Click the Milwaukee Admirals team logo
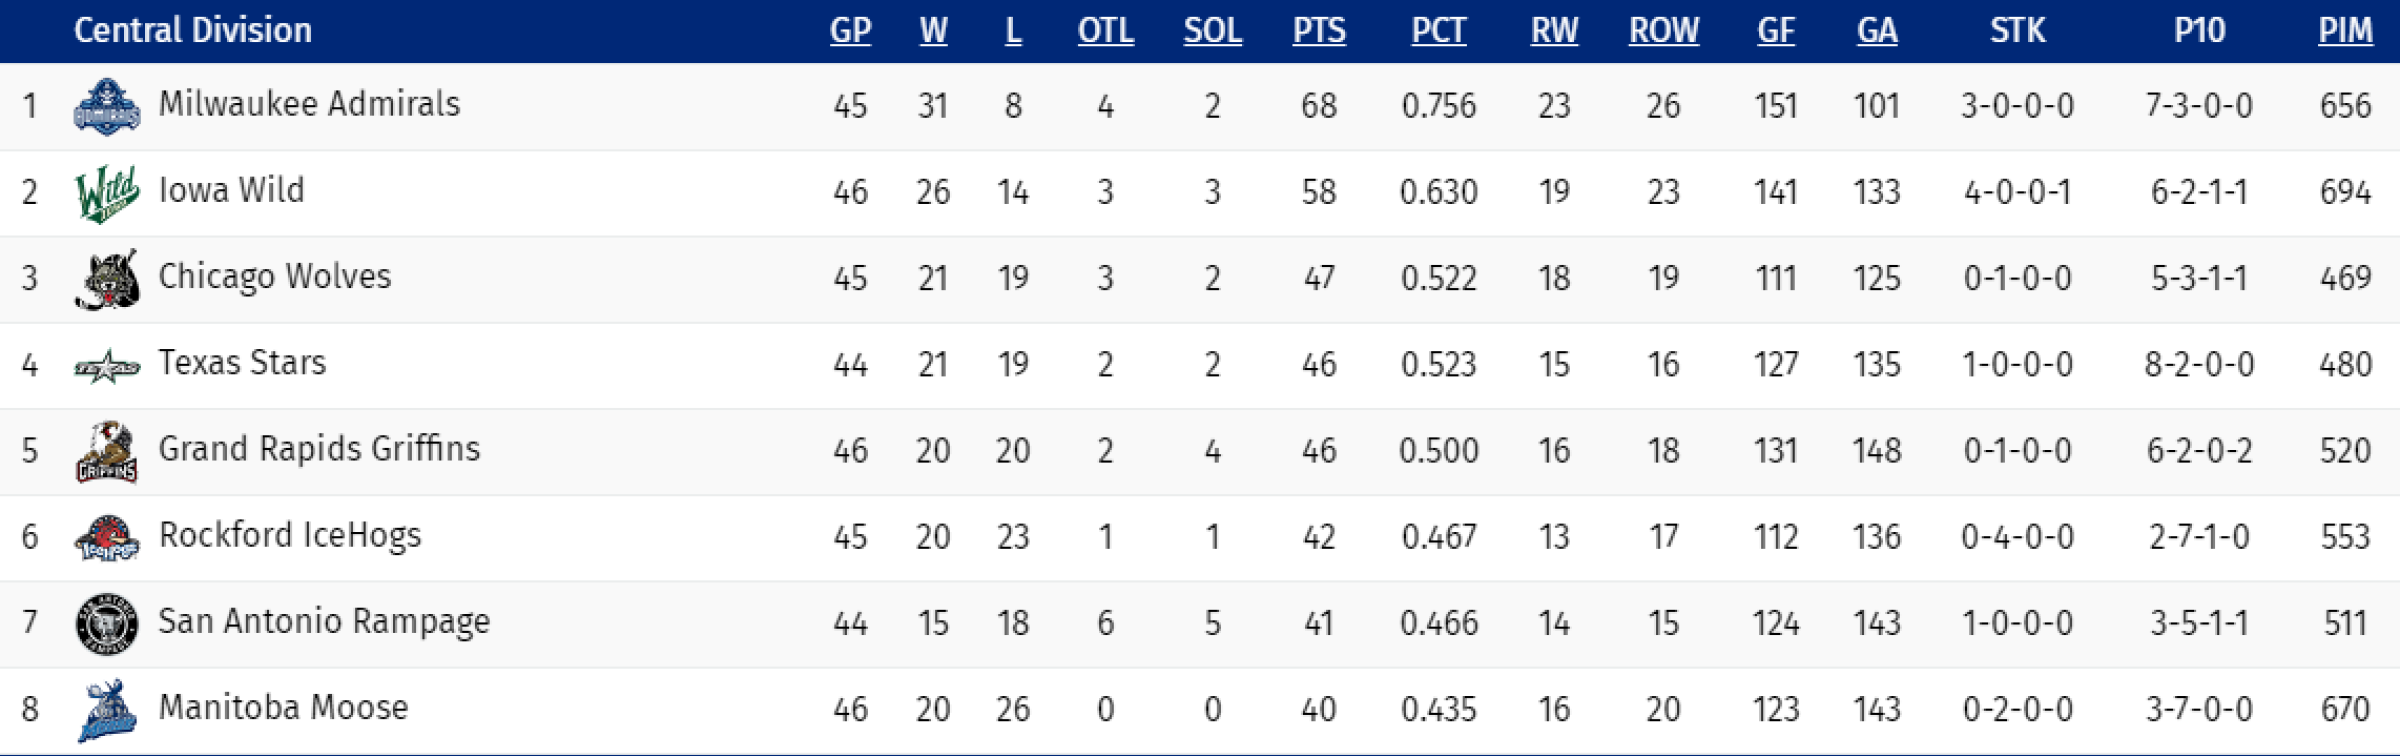Viewport: 2400px width, 756px height. pos(107,107)
